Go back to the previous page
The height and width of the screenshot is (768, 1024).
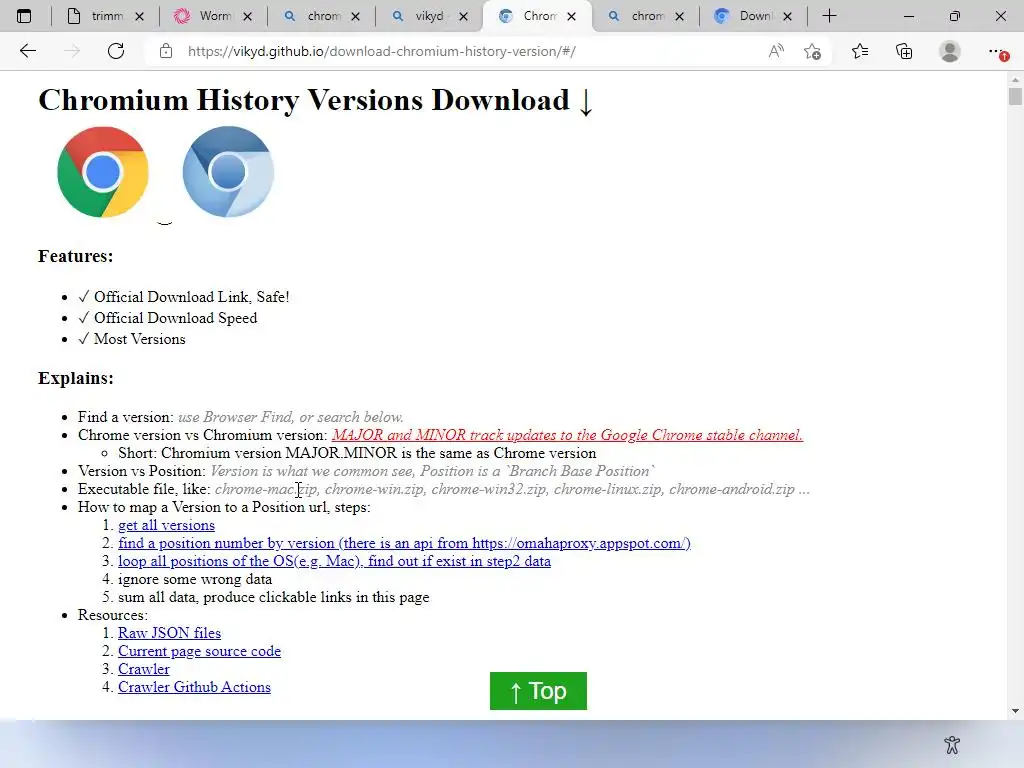27,51
